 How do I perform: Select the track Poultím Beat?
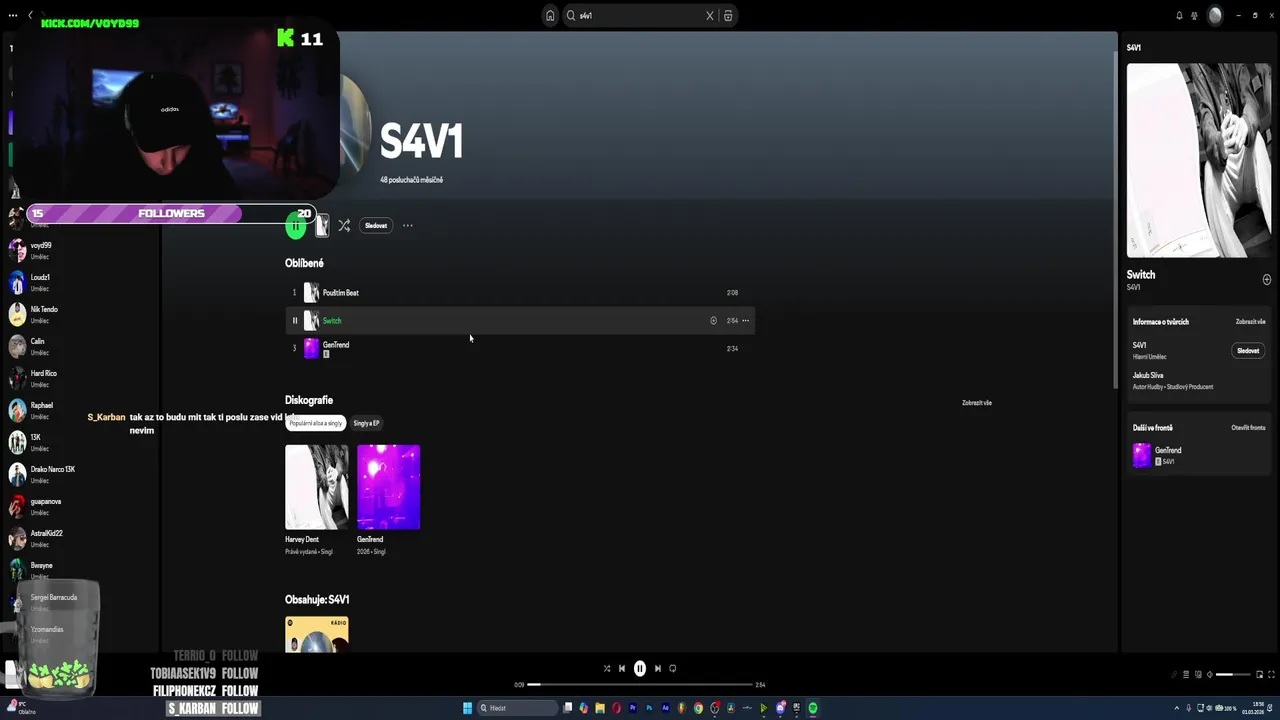[x=520, y=293]
